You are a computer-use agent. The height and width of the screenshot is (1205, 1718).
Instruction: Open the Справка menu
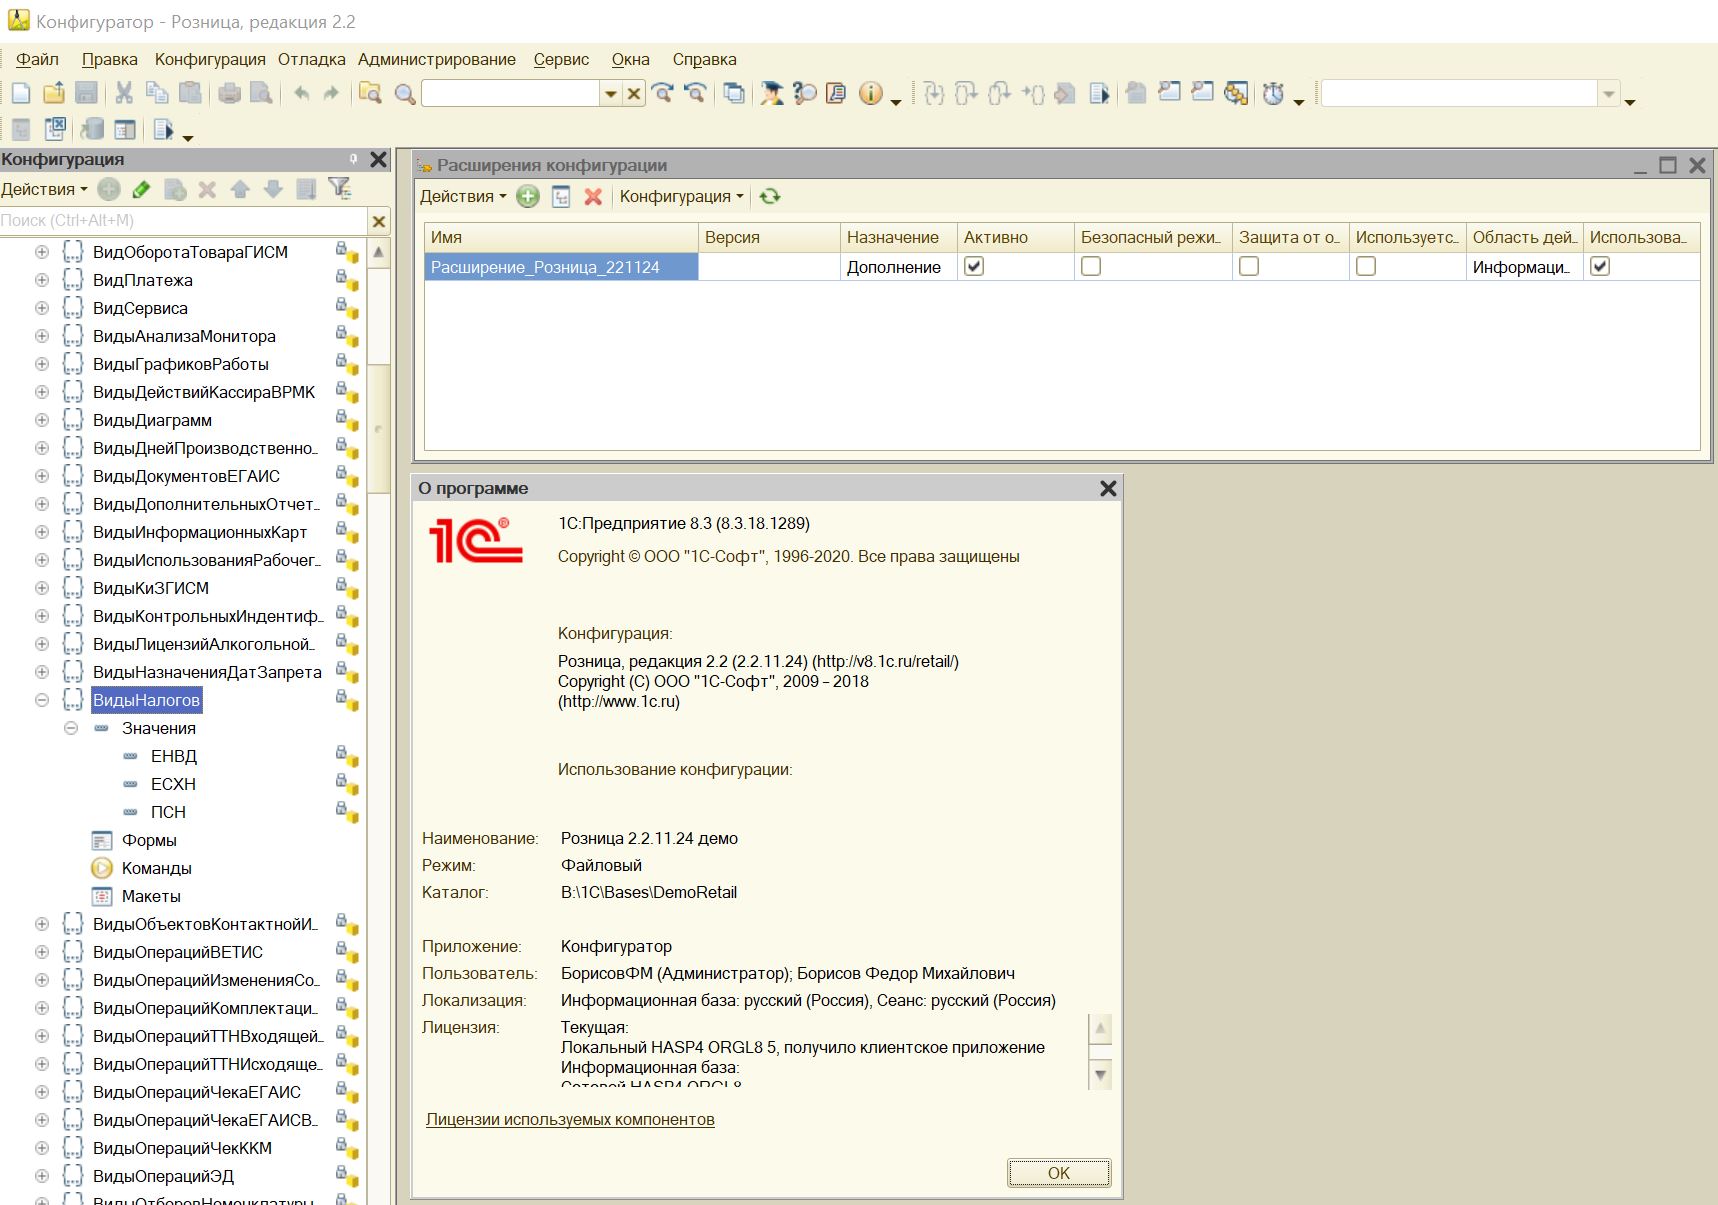click(x=704, y=60)
